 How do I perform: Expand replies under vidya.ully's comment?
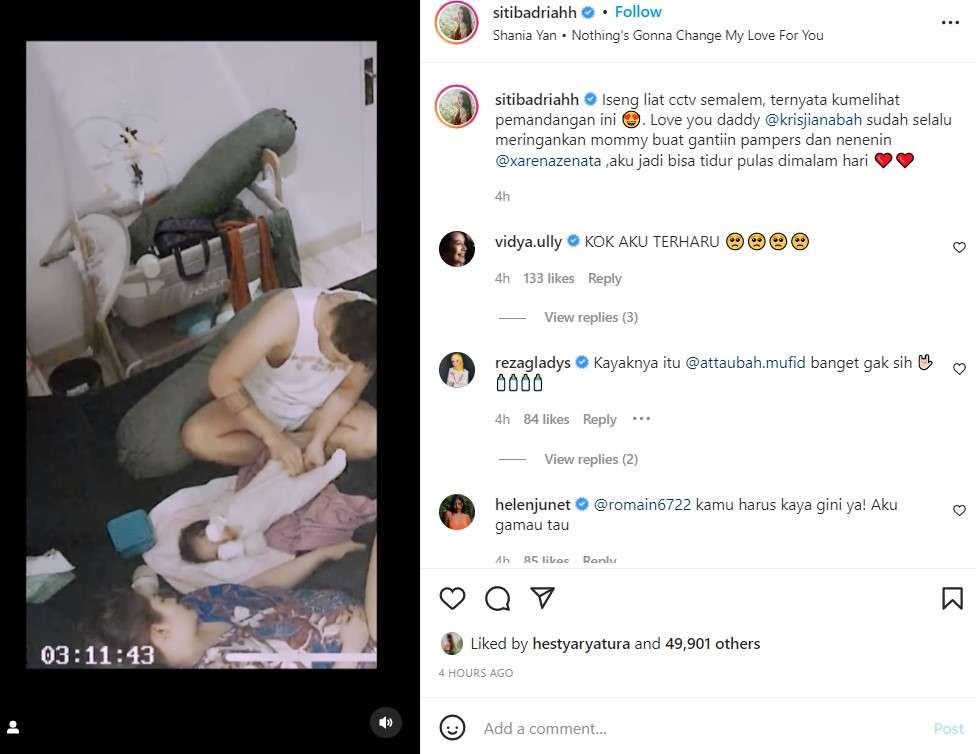click(590, 317)
